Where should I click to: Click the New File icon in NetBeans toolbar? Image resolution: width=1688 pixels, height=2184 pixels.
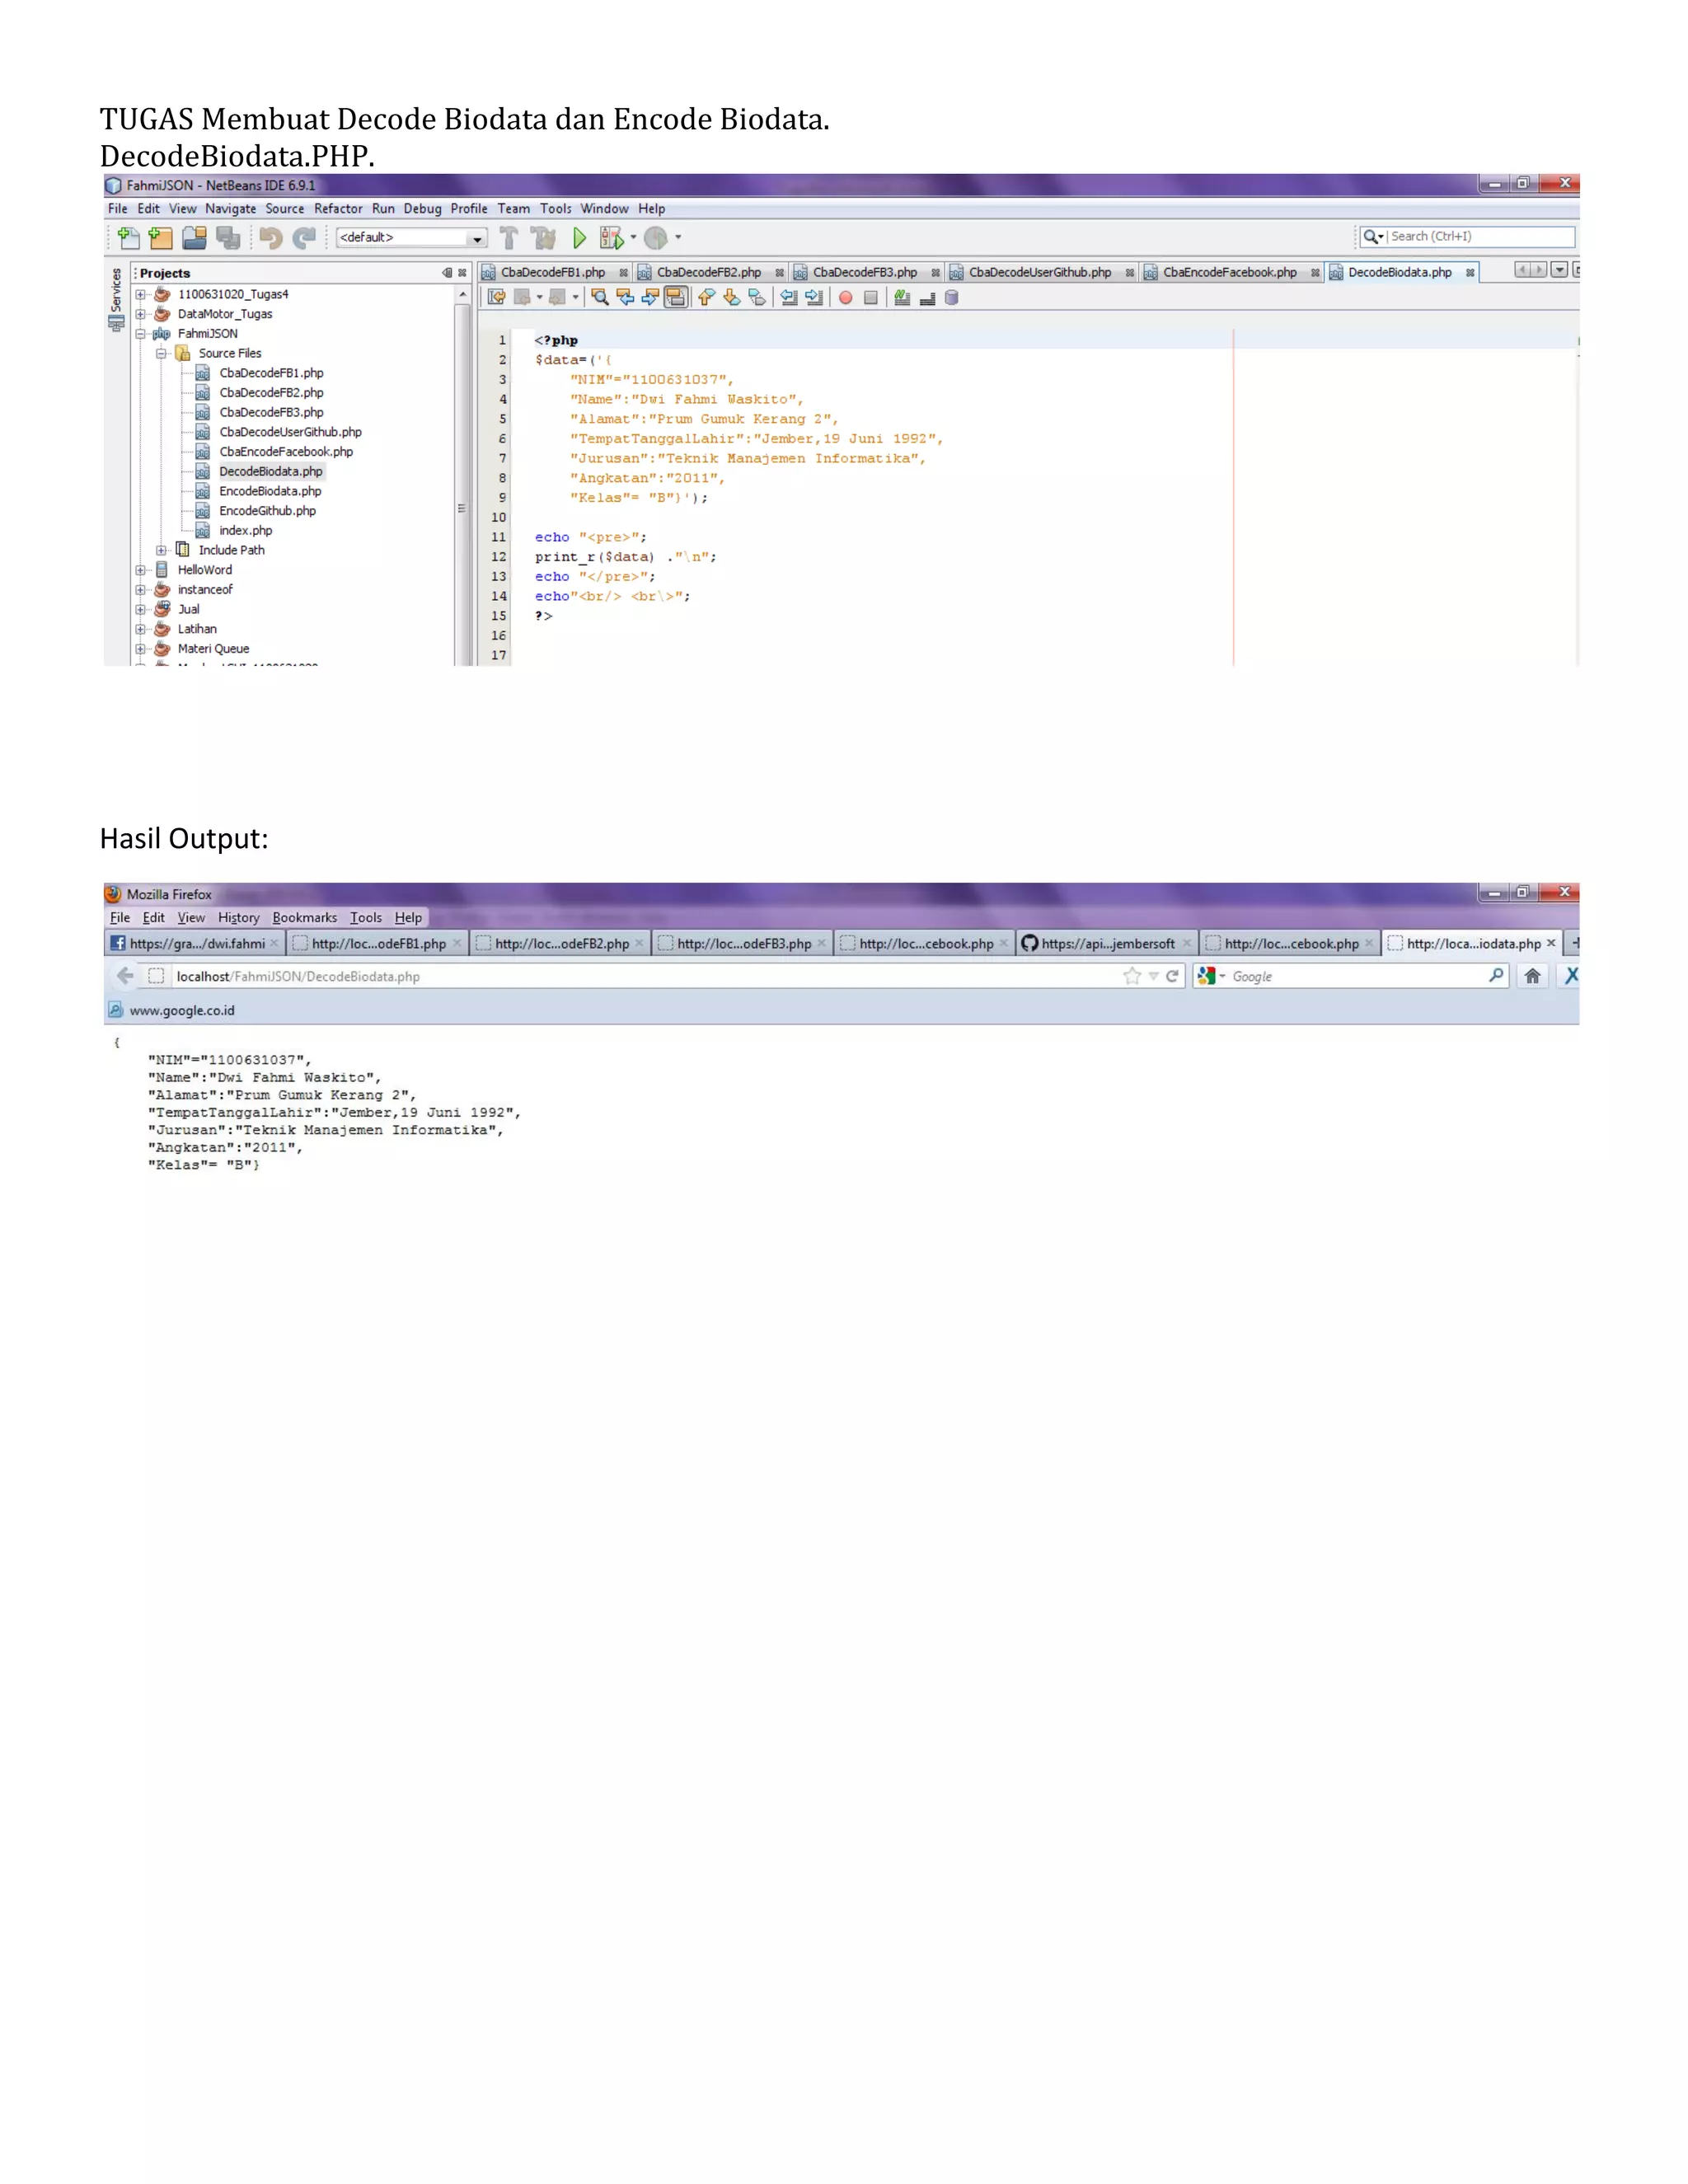[x=128, y=237]
